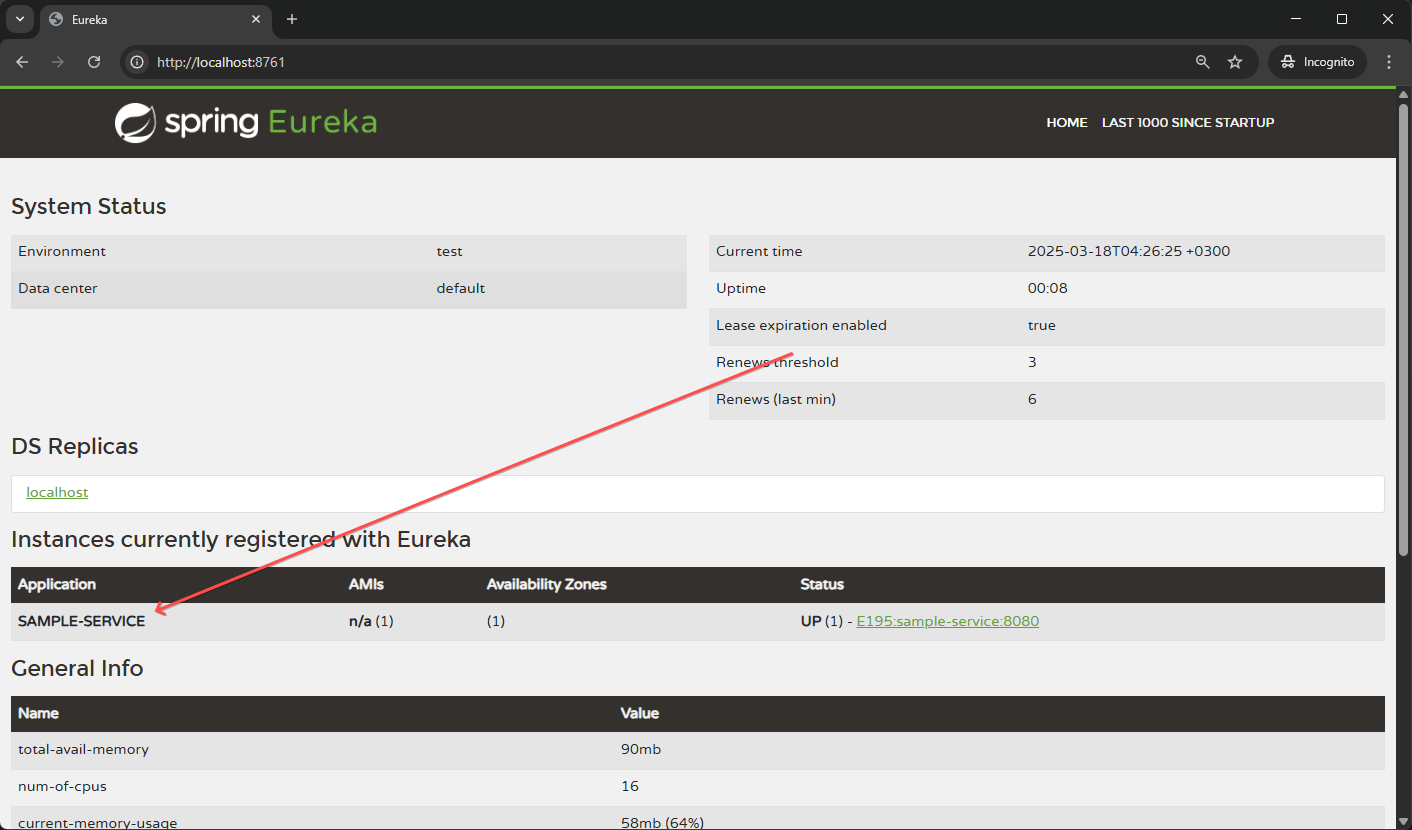Go forward in browser history
This screenshot has width=1412, height=830.
click(x=58, y=62)
